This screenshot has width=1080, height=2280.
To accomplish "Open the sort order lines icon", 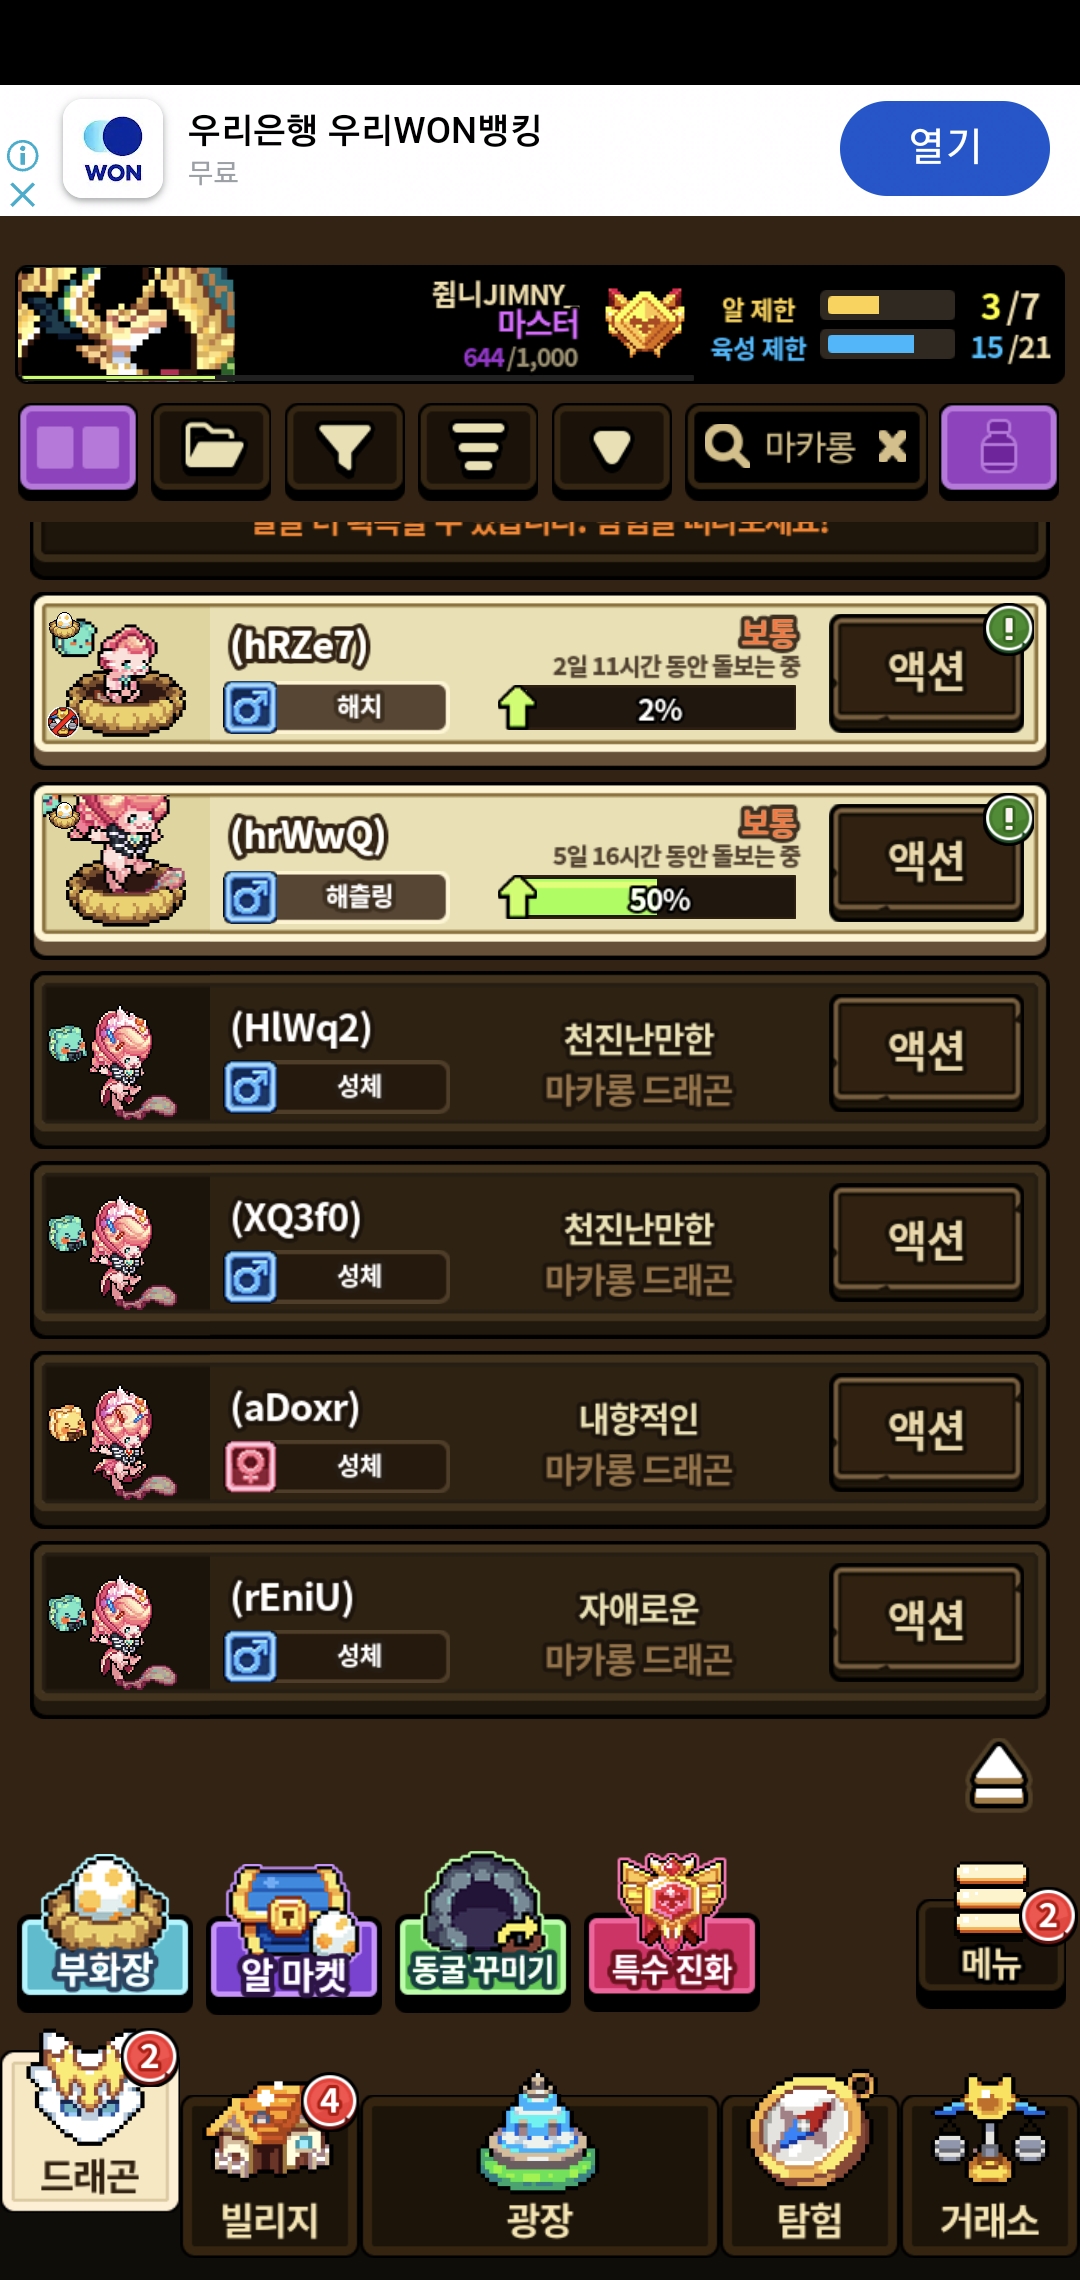I will (x=478, y=448).
